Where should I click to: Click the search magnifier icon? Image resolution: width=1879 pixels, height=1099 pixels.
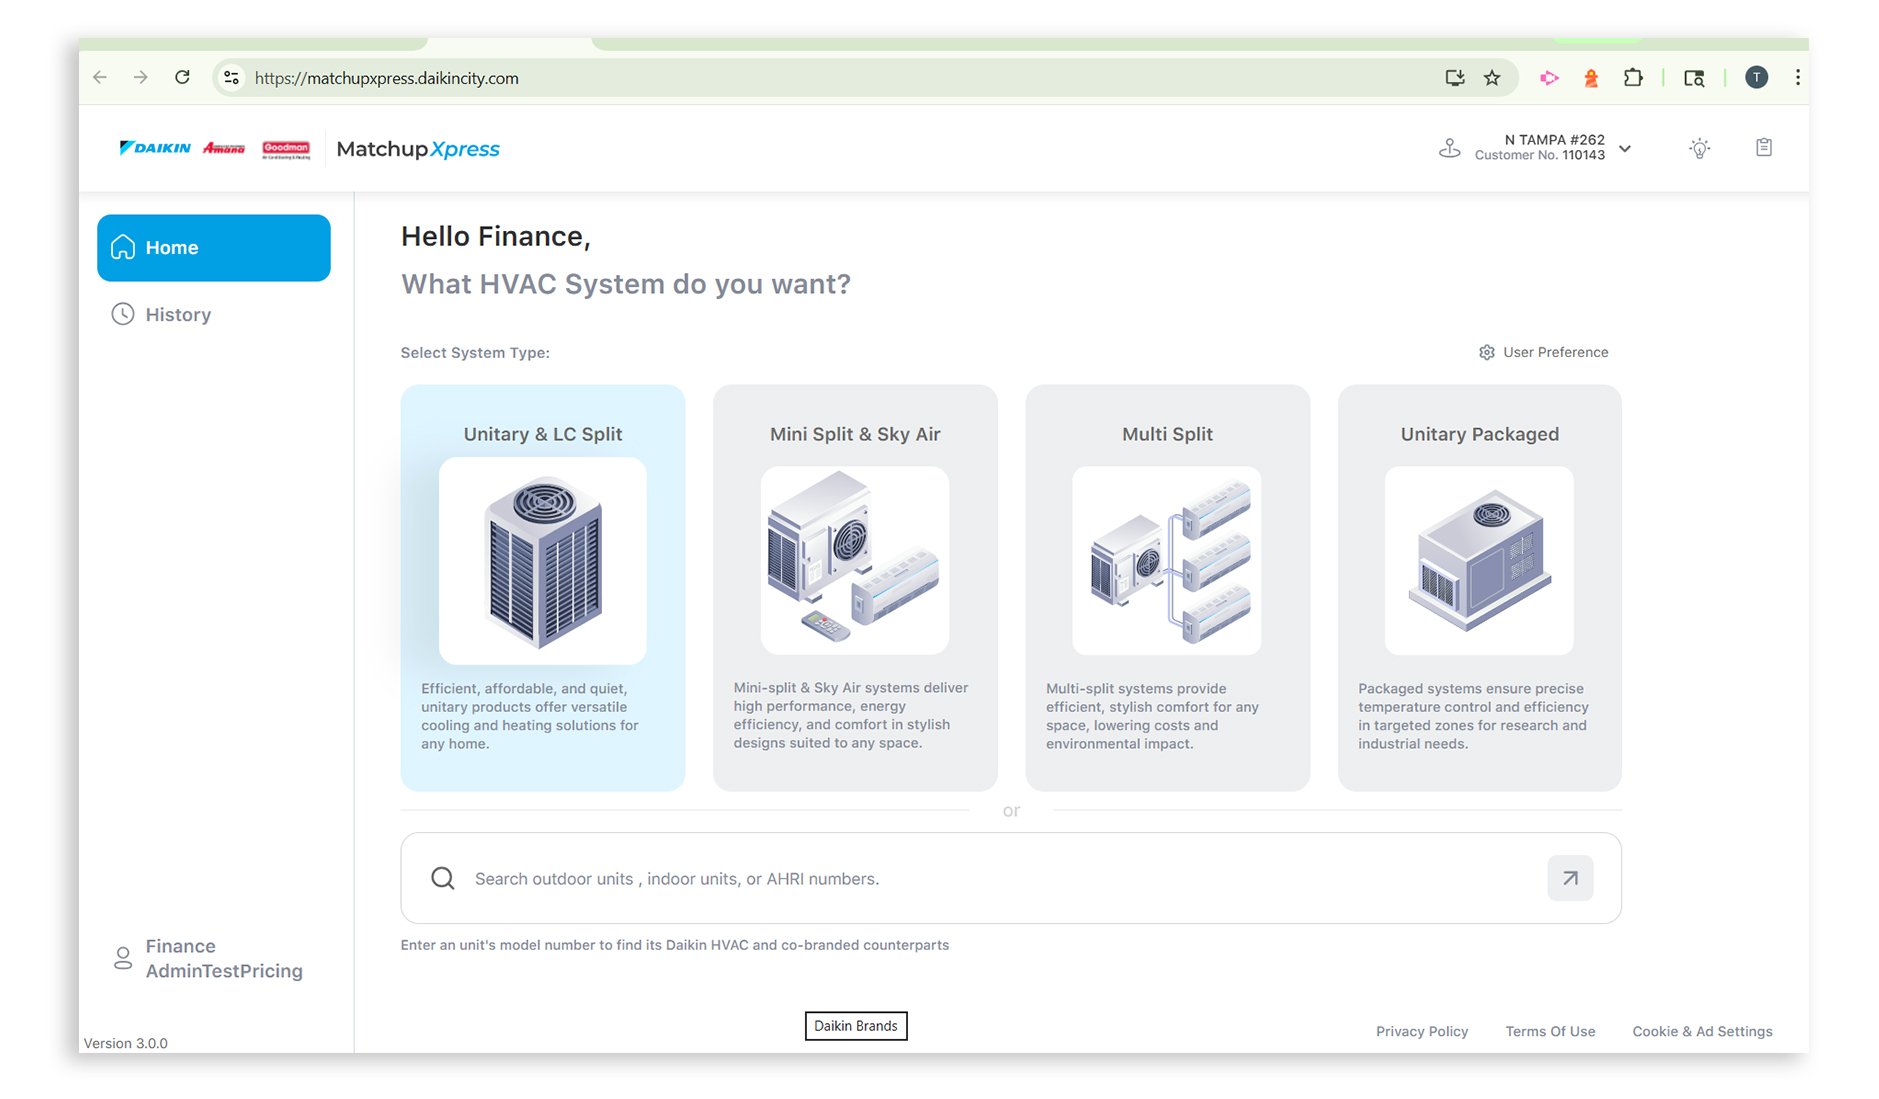coord(443,878)
